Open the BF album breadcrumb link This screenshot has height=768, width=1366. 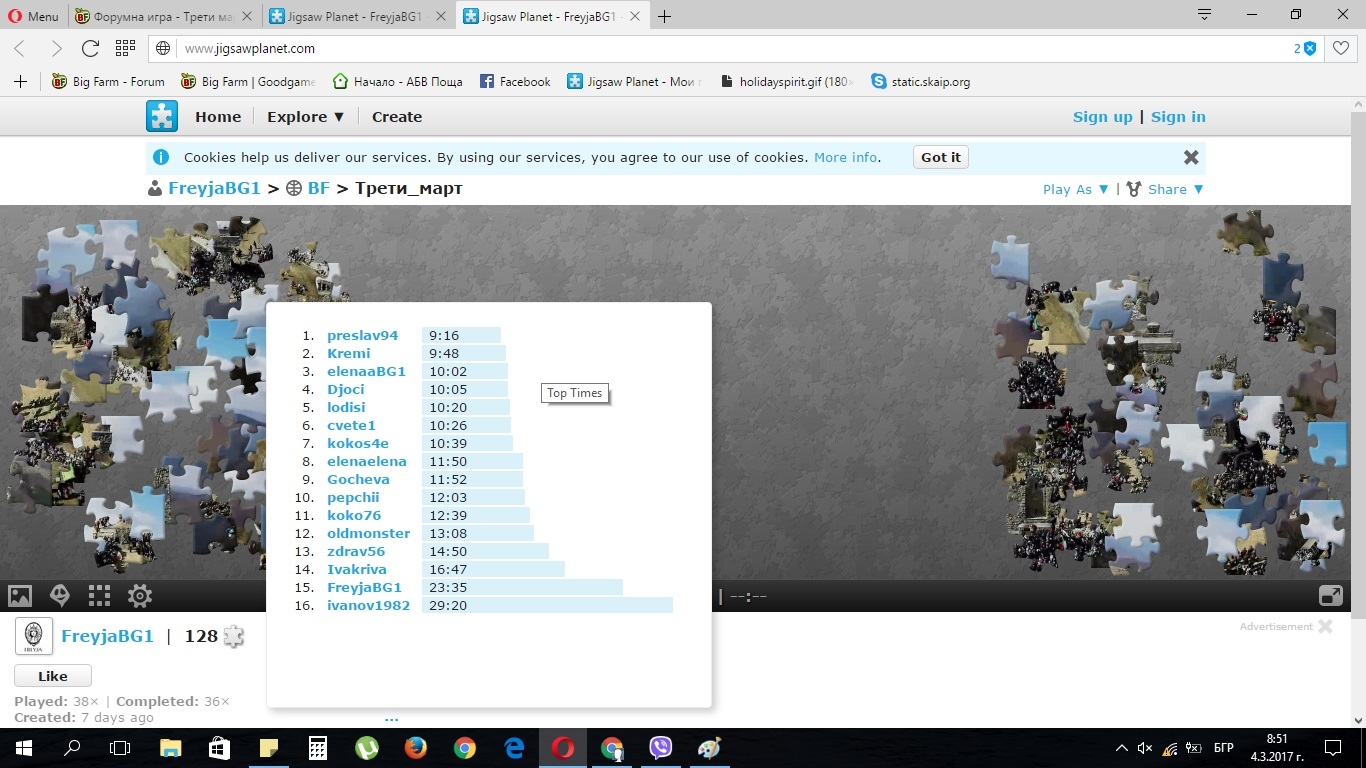[x=318, y=188]
